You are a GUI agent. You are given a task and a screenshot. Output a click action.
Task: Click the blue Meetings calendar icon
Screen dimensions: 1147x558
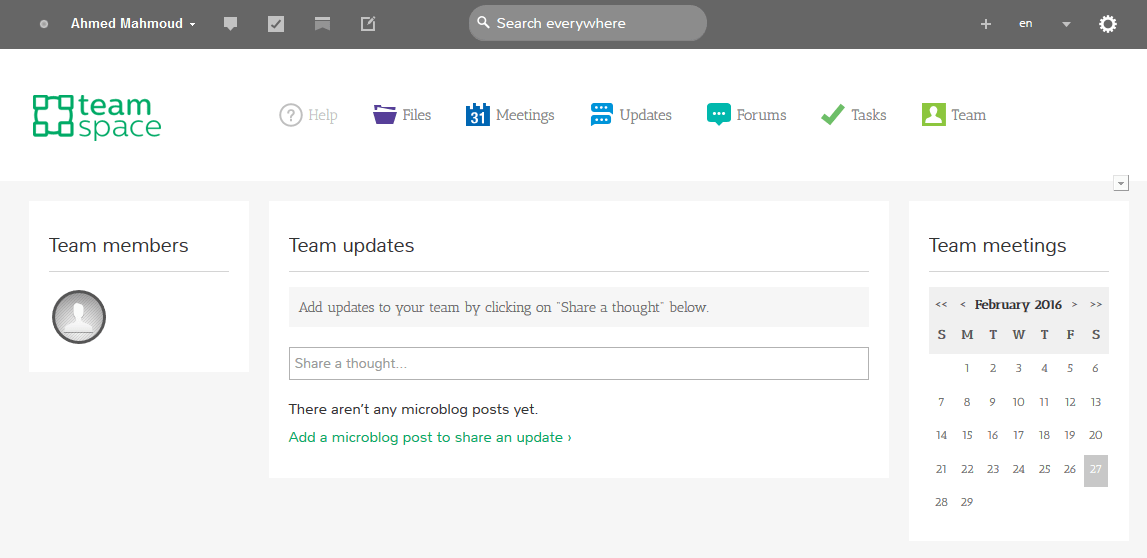[x=478, y=115]
